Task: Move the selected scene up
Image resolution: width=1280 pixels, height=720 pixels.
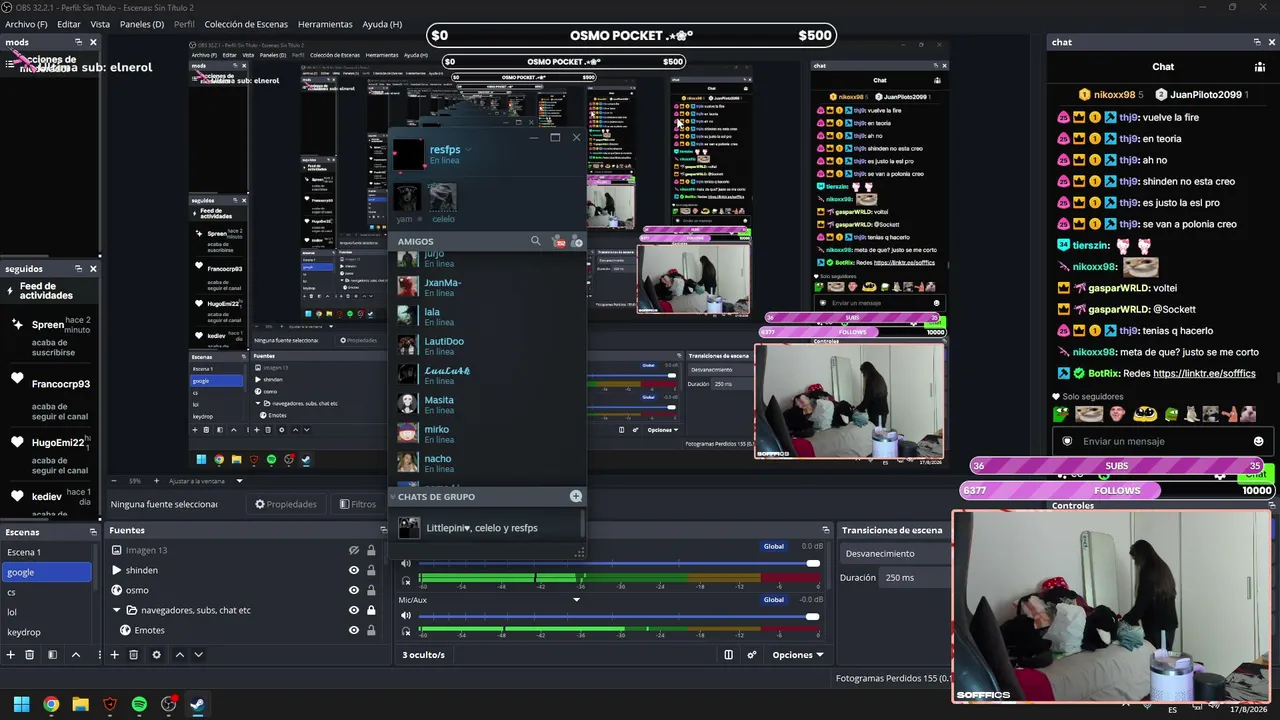Action: click(x=76, y=655)
